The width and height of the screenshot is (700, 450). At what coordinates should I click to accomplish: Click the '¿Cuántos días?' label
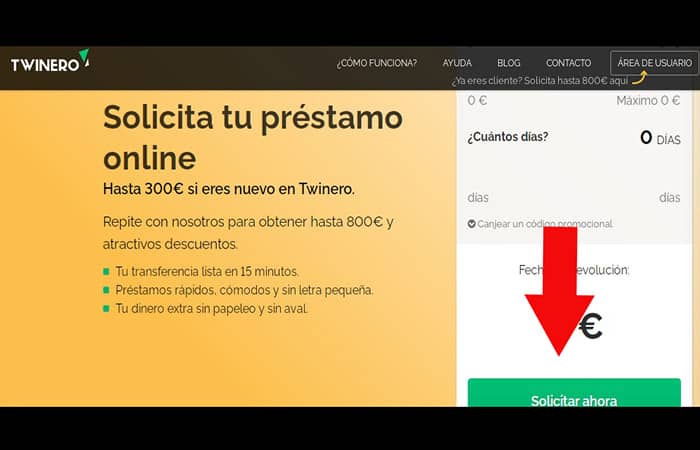point(508,137)
